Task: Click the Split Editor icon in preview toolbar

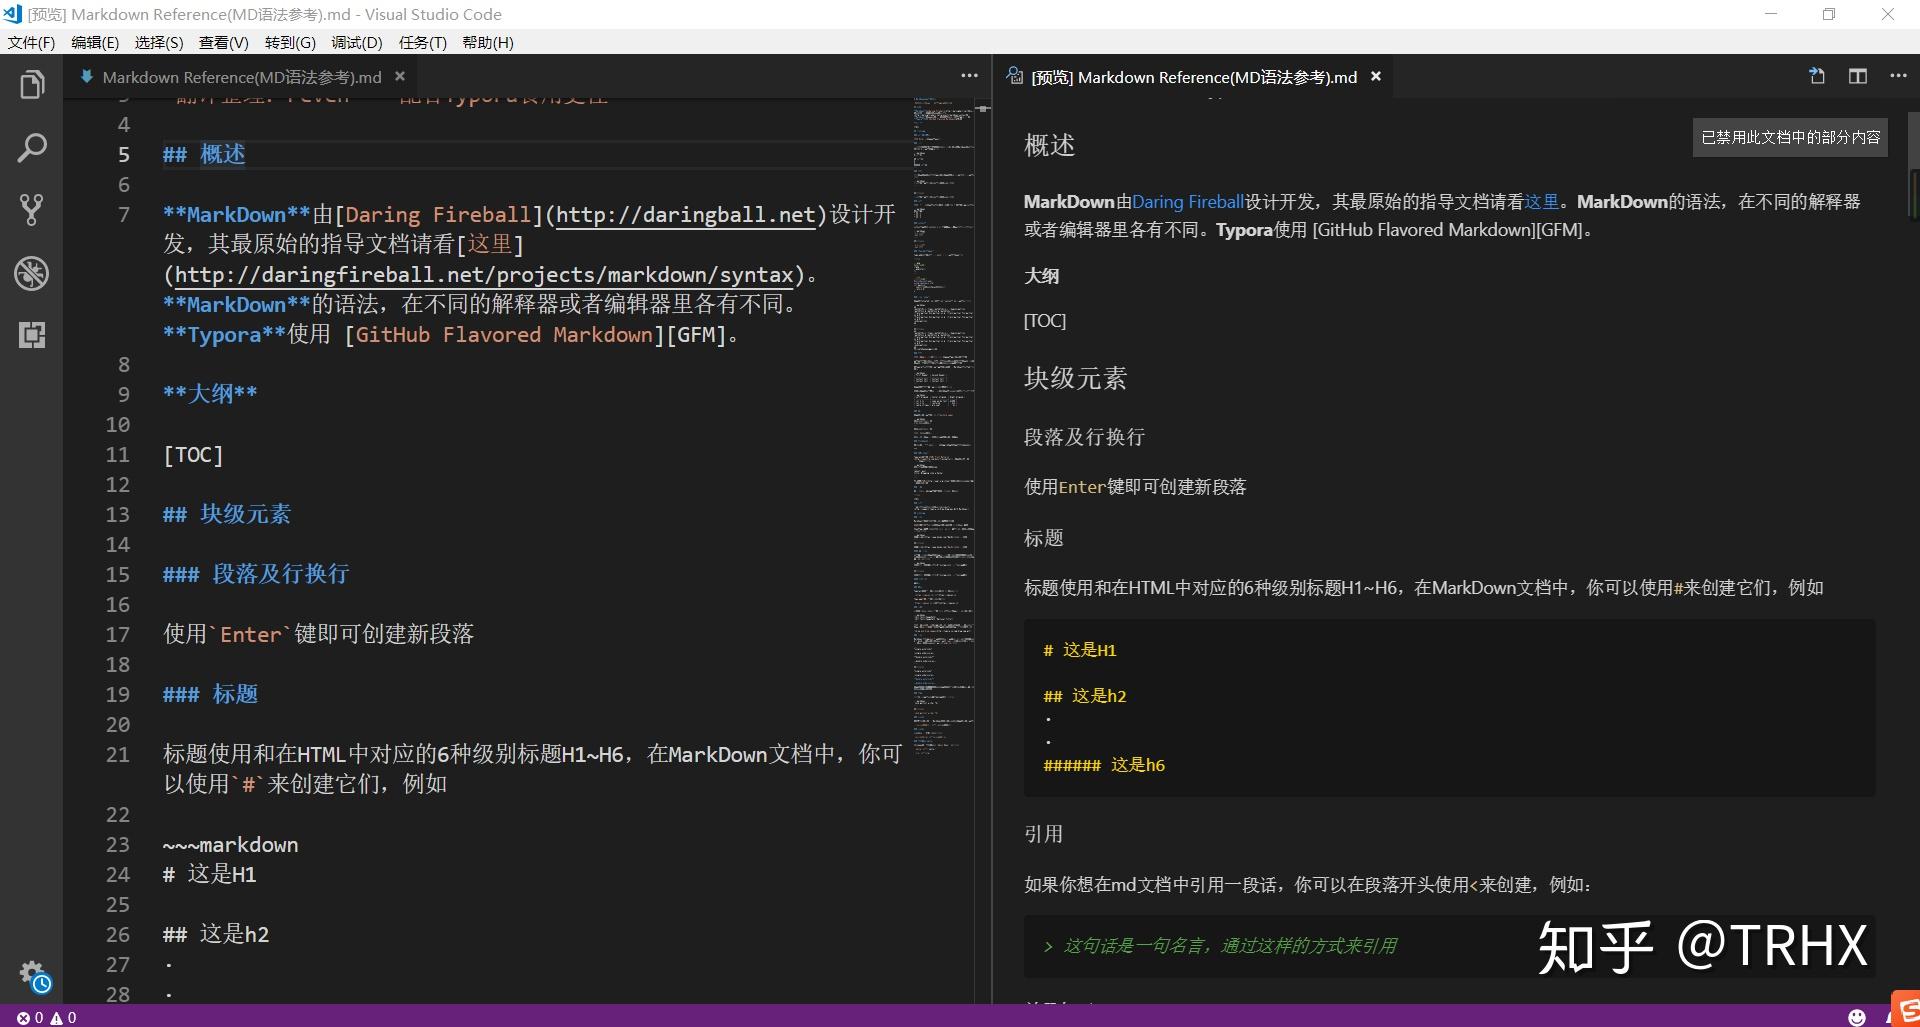Action: (x=1858, y=76)
